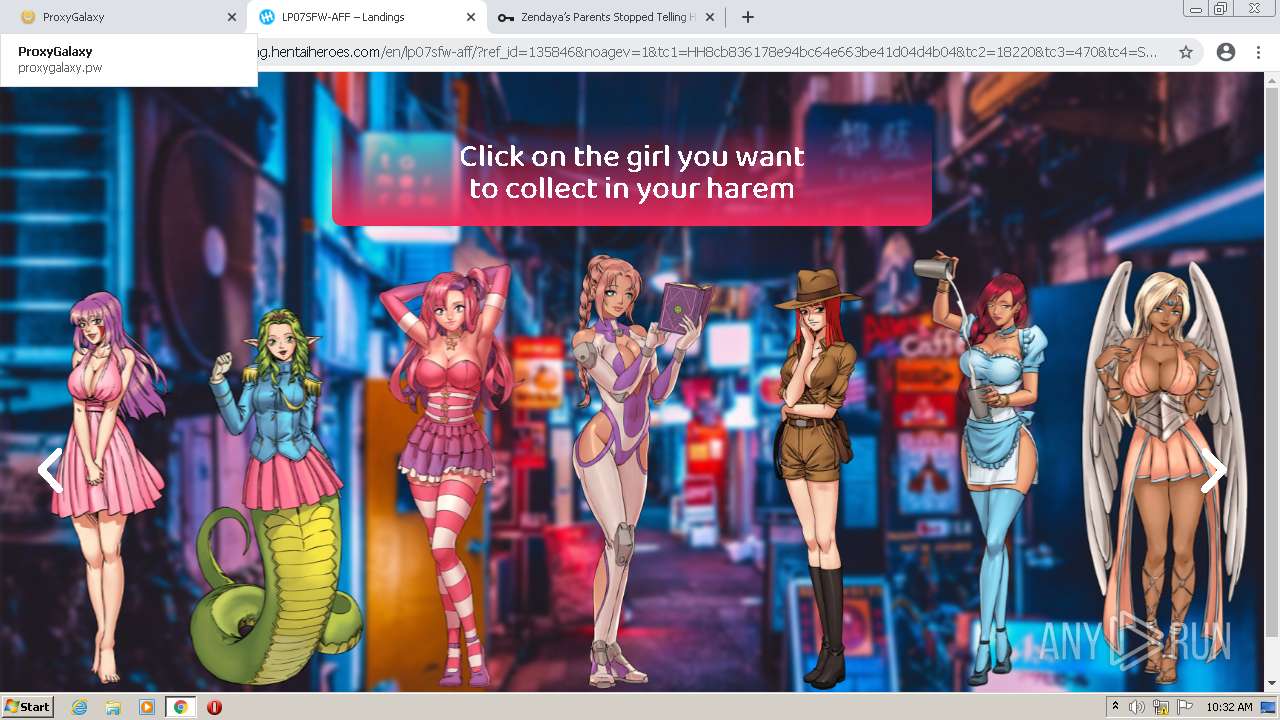Restore down the Chrome window
The width and height of the screenshot is (1280, 720).
1221,8
